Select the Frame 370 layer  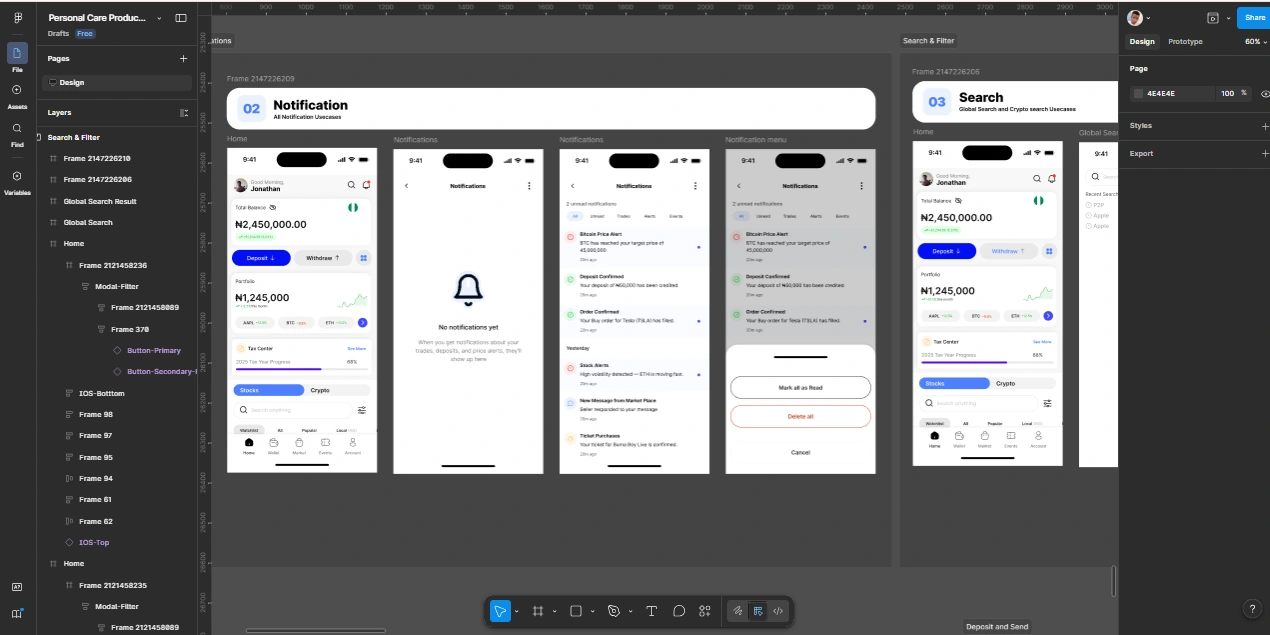point(130,329)
